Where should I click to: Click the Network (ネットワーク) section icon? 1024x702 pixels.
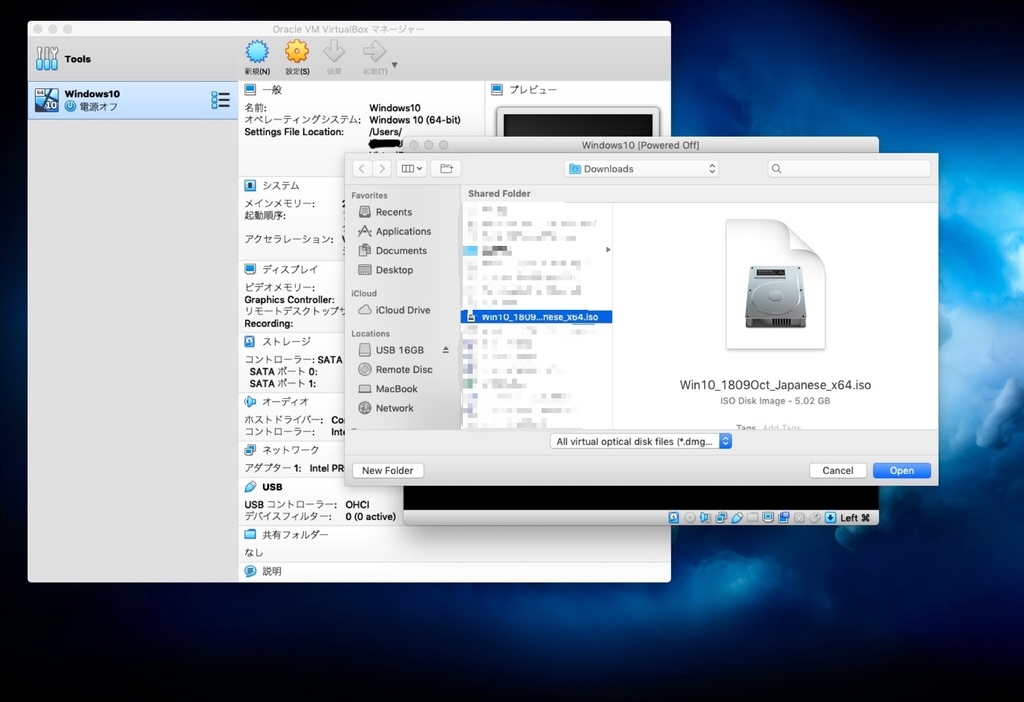[x=250, y=450]
